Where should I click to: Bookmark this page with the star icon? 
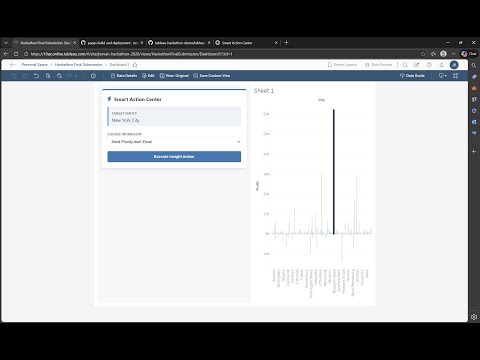pos(423,54)
